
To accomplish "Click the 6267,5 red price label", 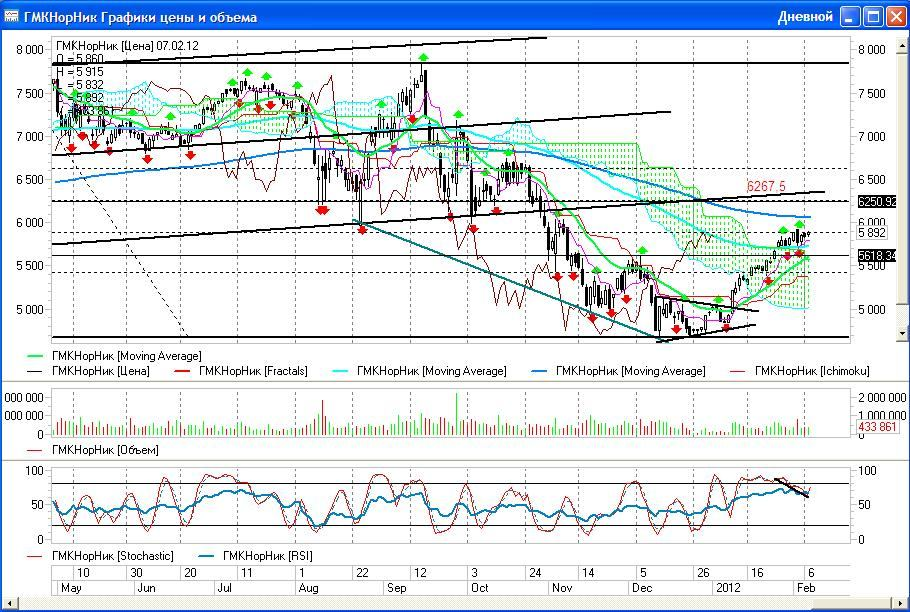I will (765, 186).
